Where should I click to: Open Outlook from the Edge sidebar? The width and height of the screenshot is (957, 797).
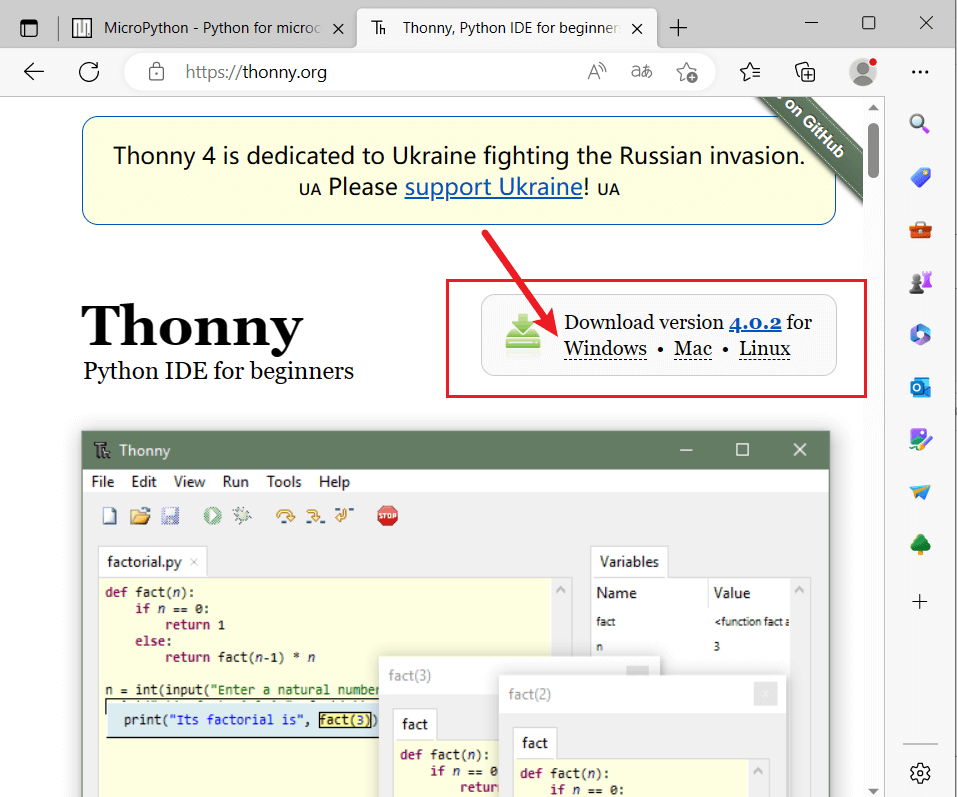click(920, 387)
